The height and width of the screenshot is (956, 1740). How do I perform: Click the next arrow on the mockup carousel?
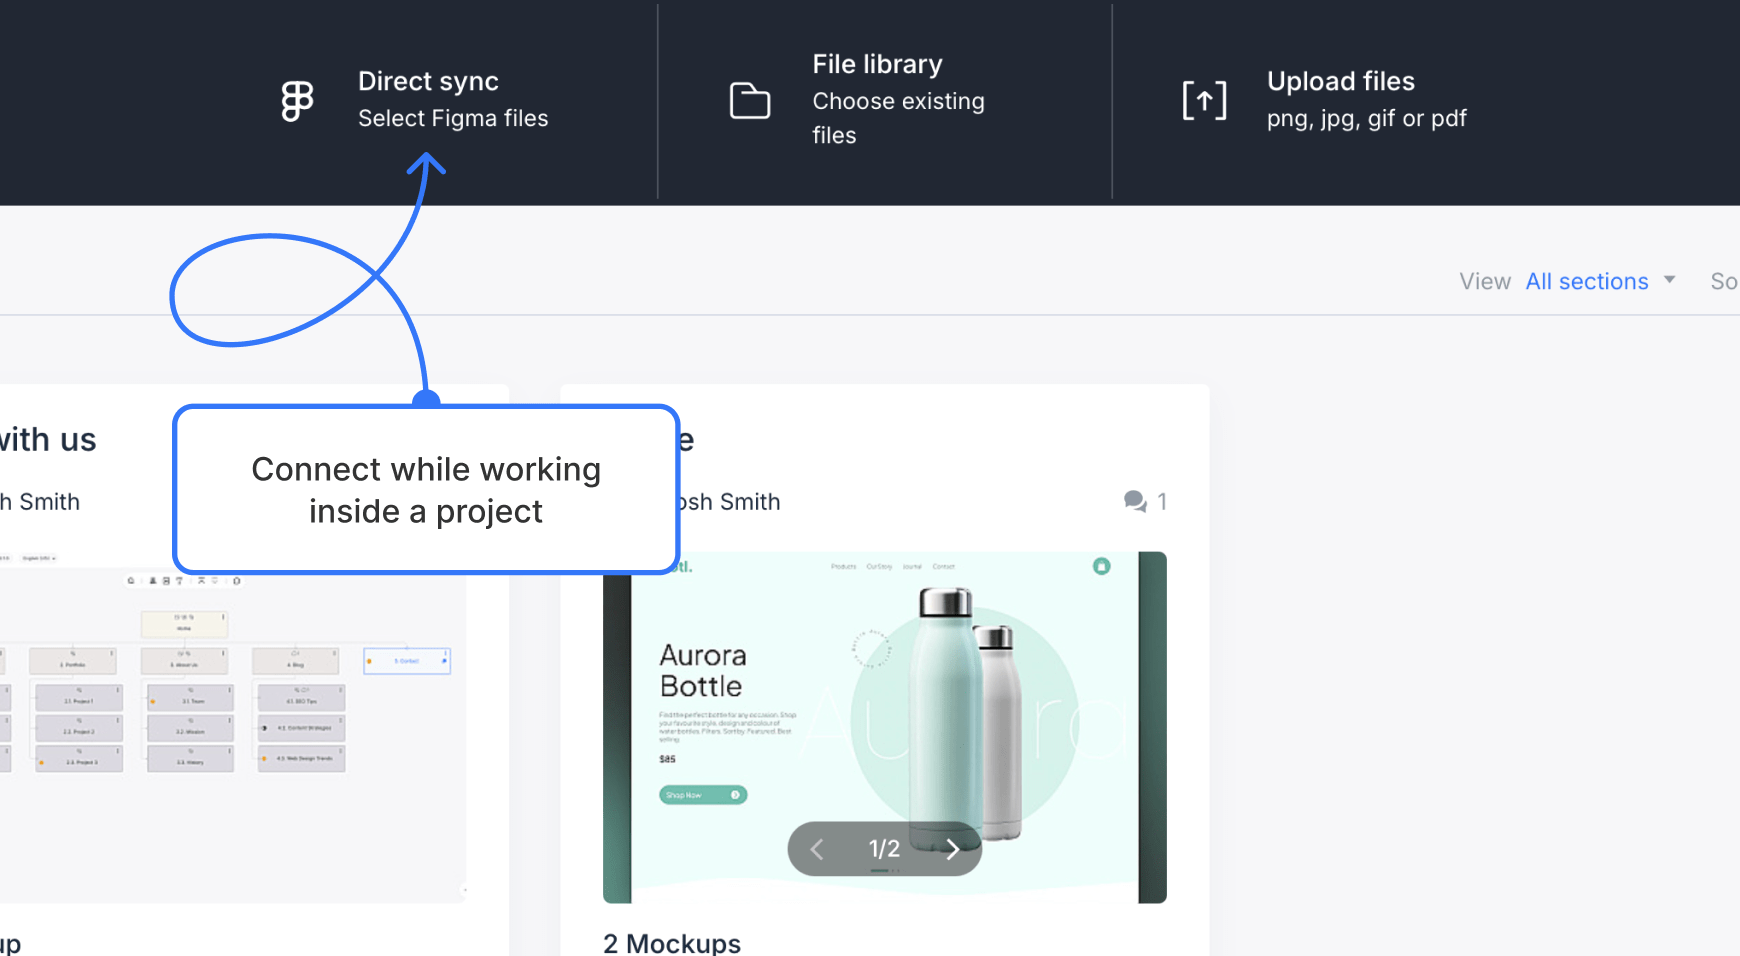953,849
